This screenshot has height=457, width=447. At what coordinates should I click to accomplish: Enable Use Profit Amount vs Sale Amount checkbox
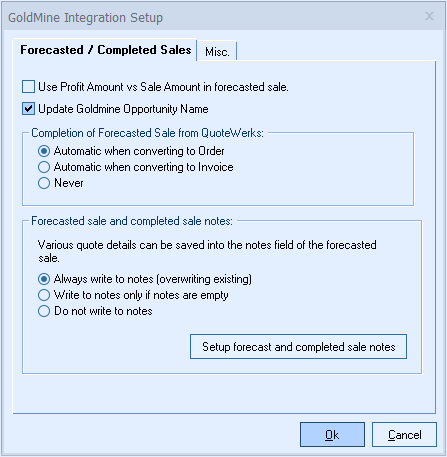click(28, 87)
